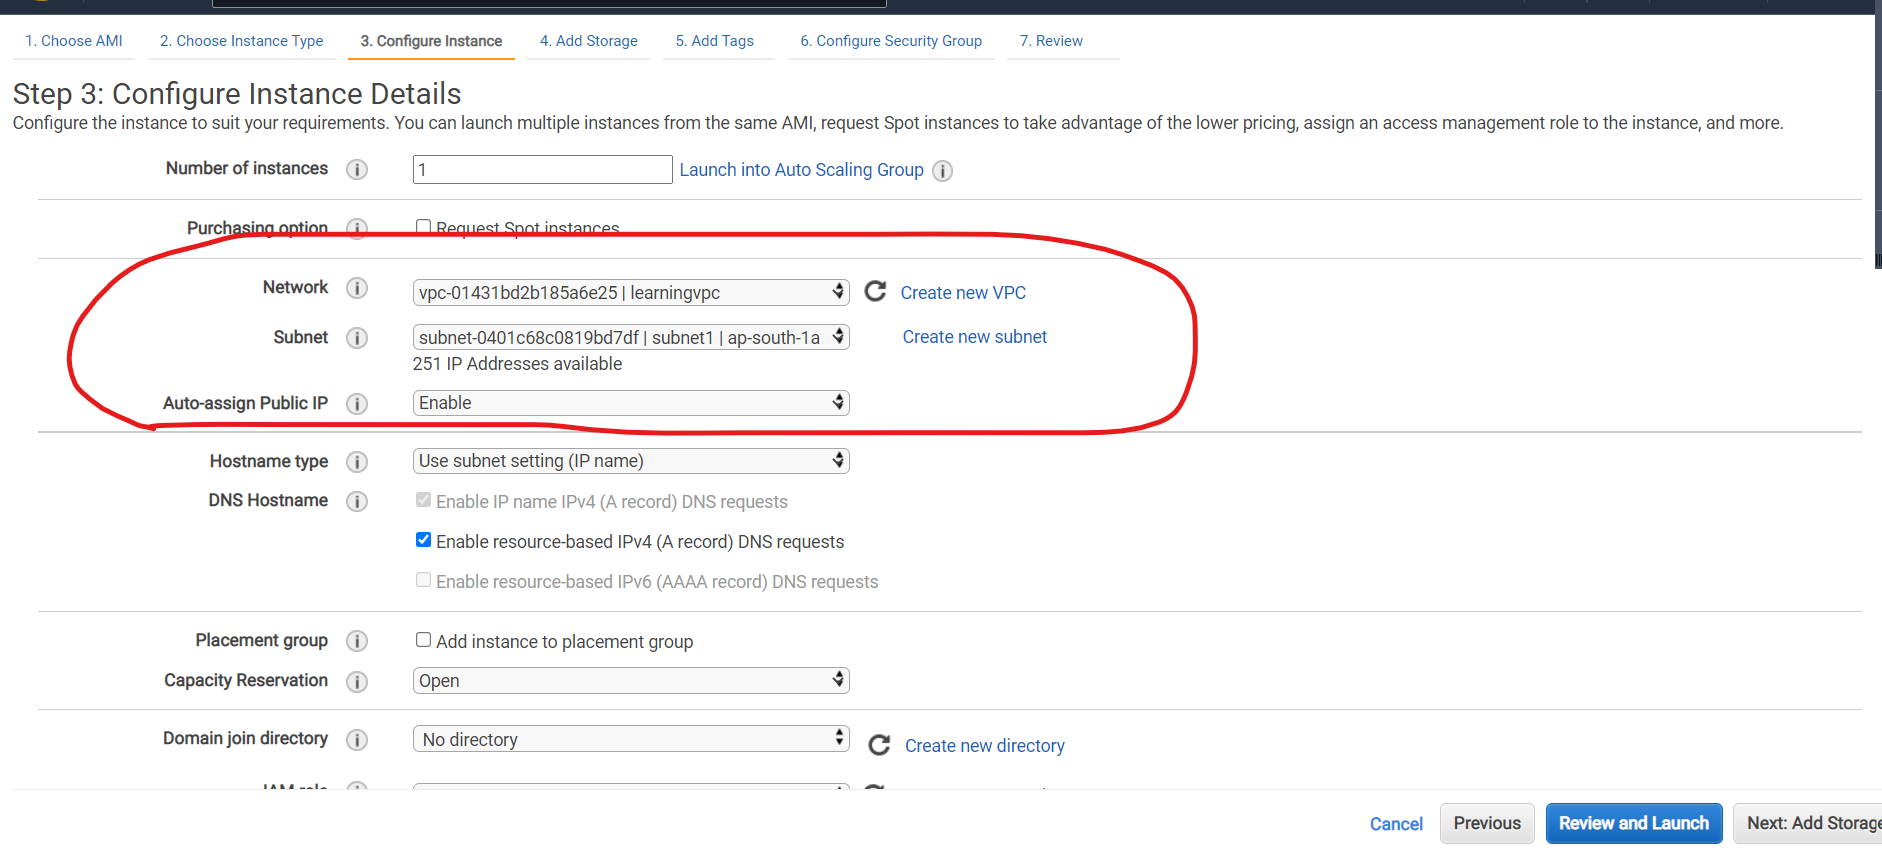
Task: Click Cancel link at bottom
Action: pyautogui.click(x=1396, y=824)
